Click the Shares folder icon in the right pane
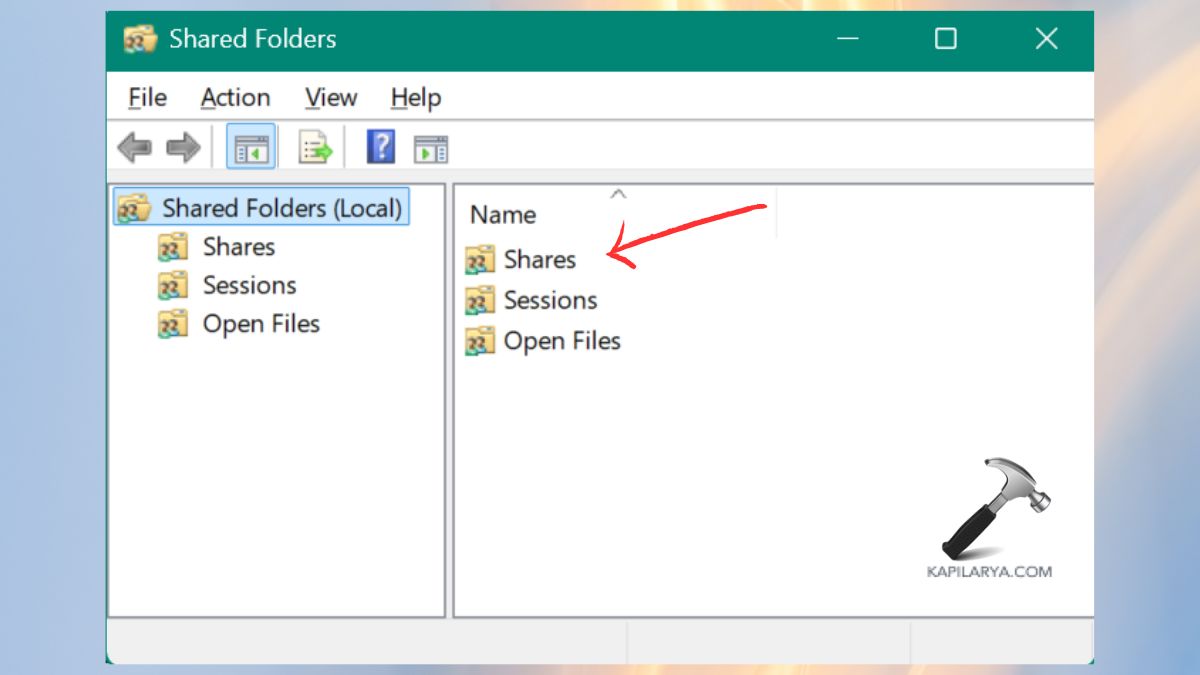The width and height of the screenshot is (1200, 675). click(x=478, y=259)
